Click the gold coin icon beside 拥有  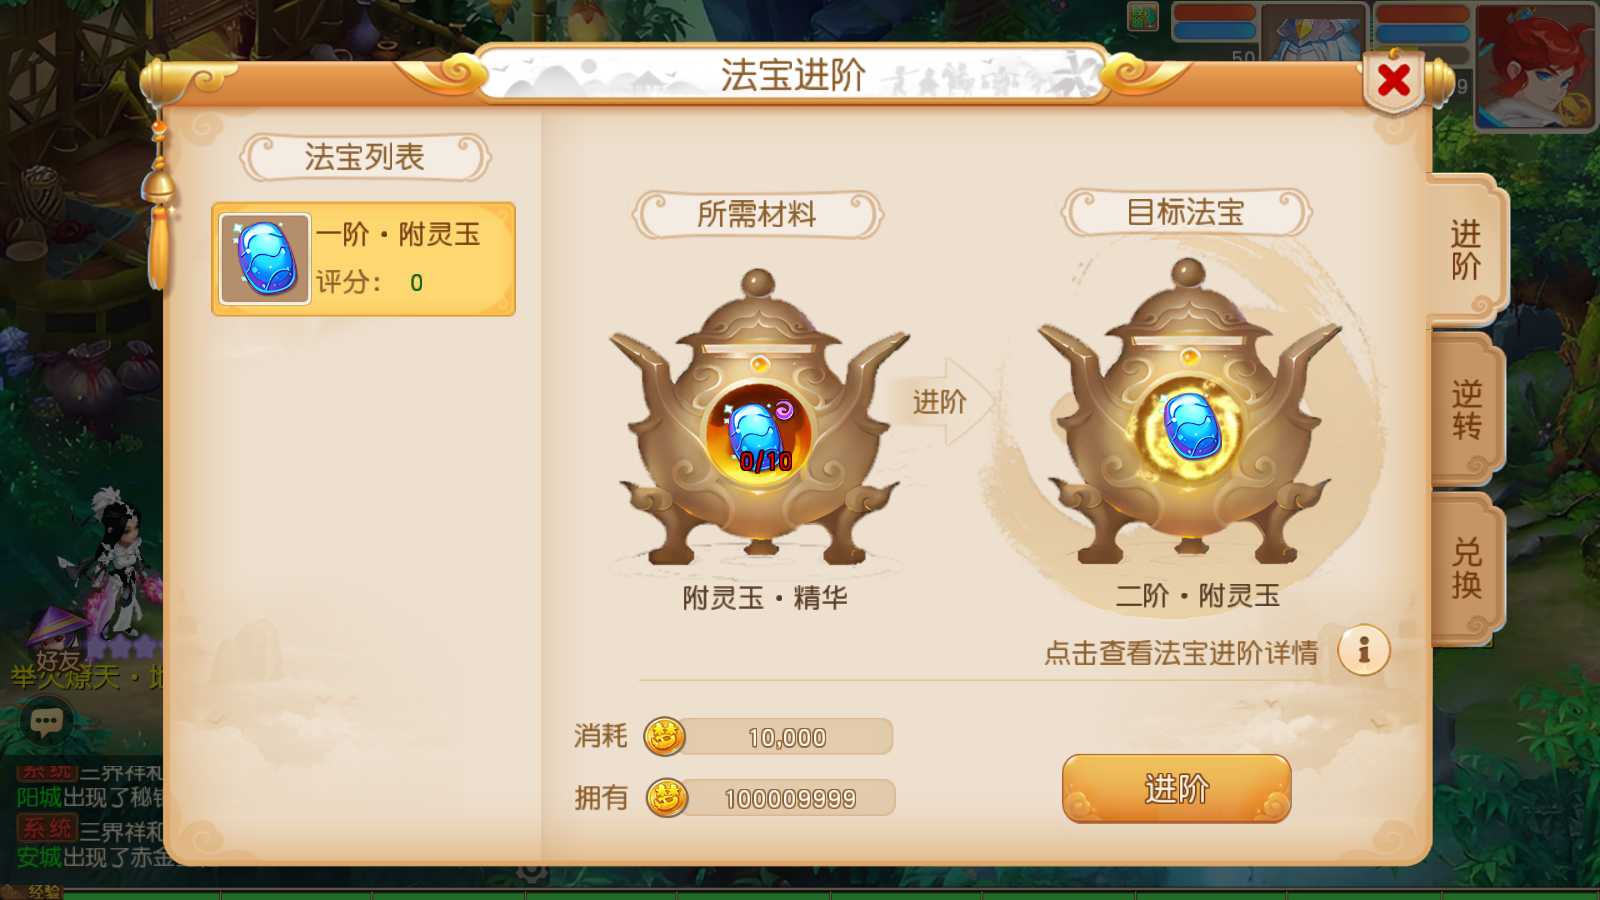tap(666, 798)
